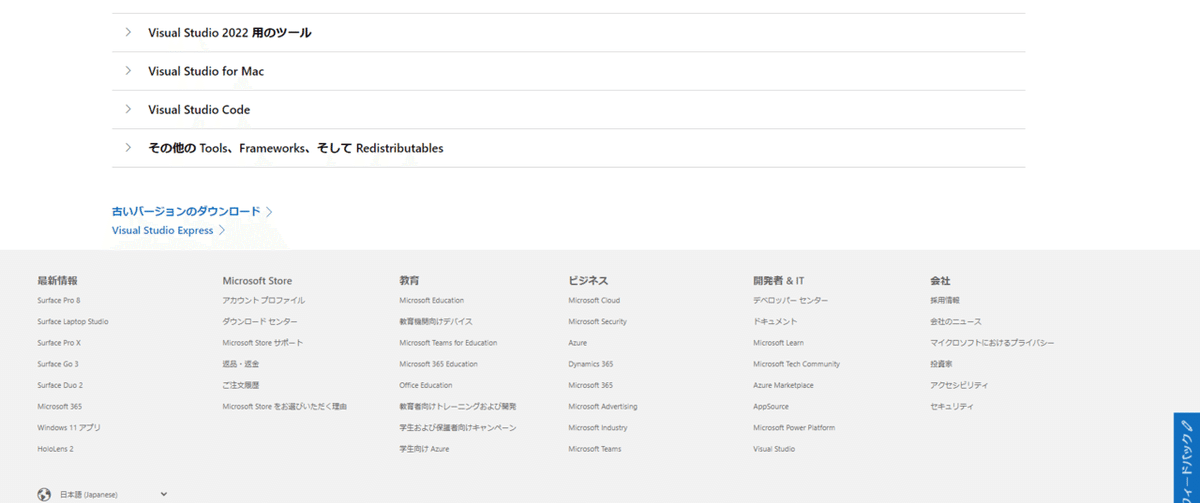Open the Visual Studio Express link

pos(168,230)
